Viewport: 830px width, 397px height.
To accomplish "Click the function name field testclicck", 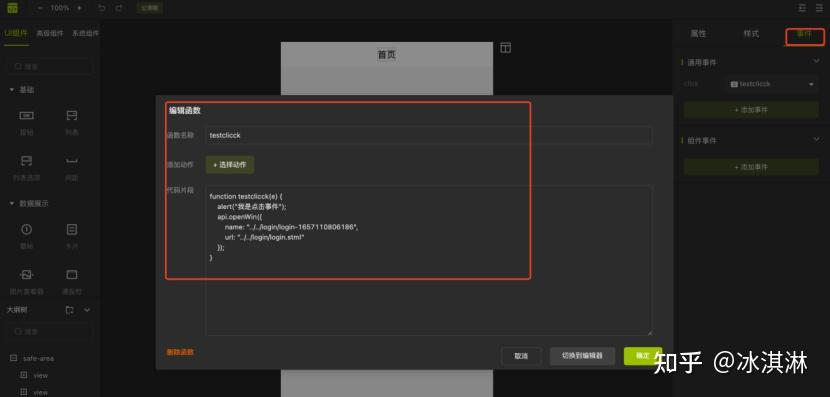I will tap(428, 136).
